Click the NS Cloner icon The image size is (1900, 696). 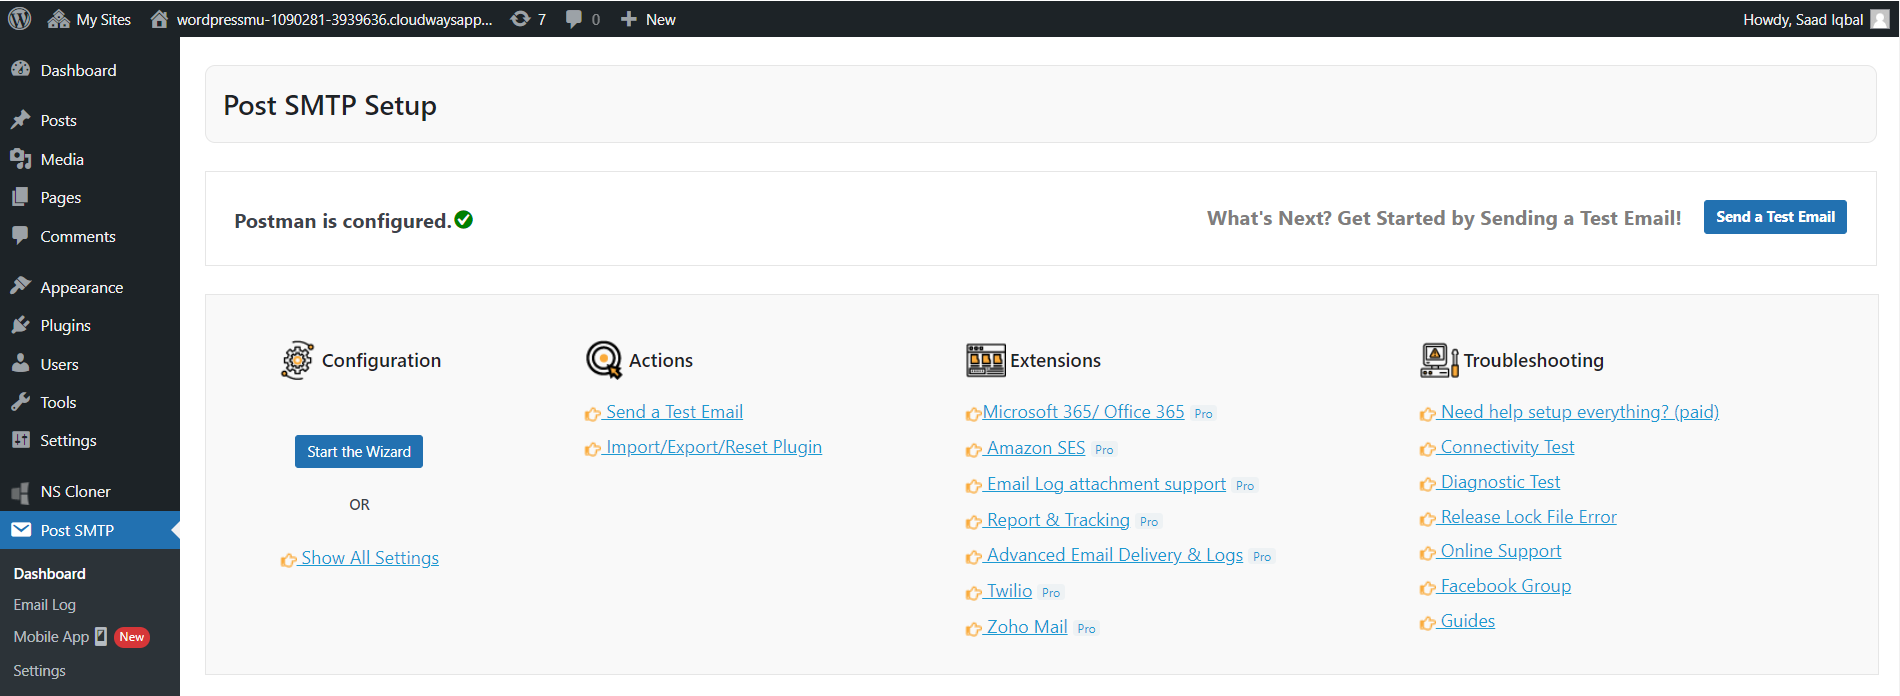tap(20, 491)
